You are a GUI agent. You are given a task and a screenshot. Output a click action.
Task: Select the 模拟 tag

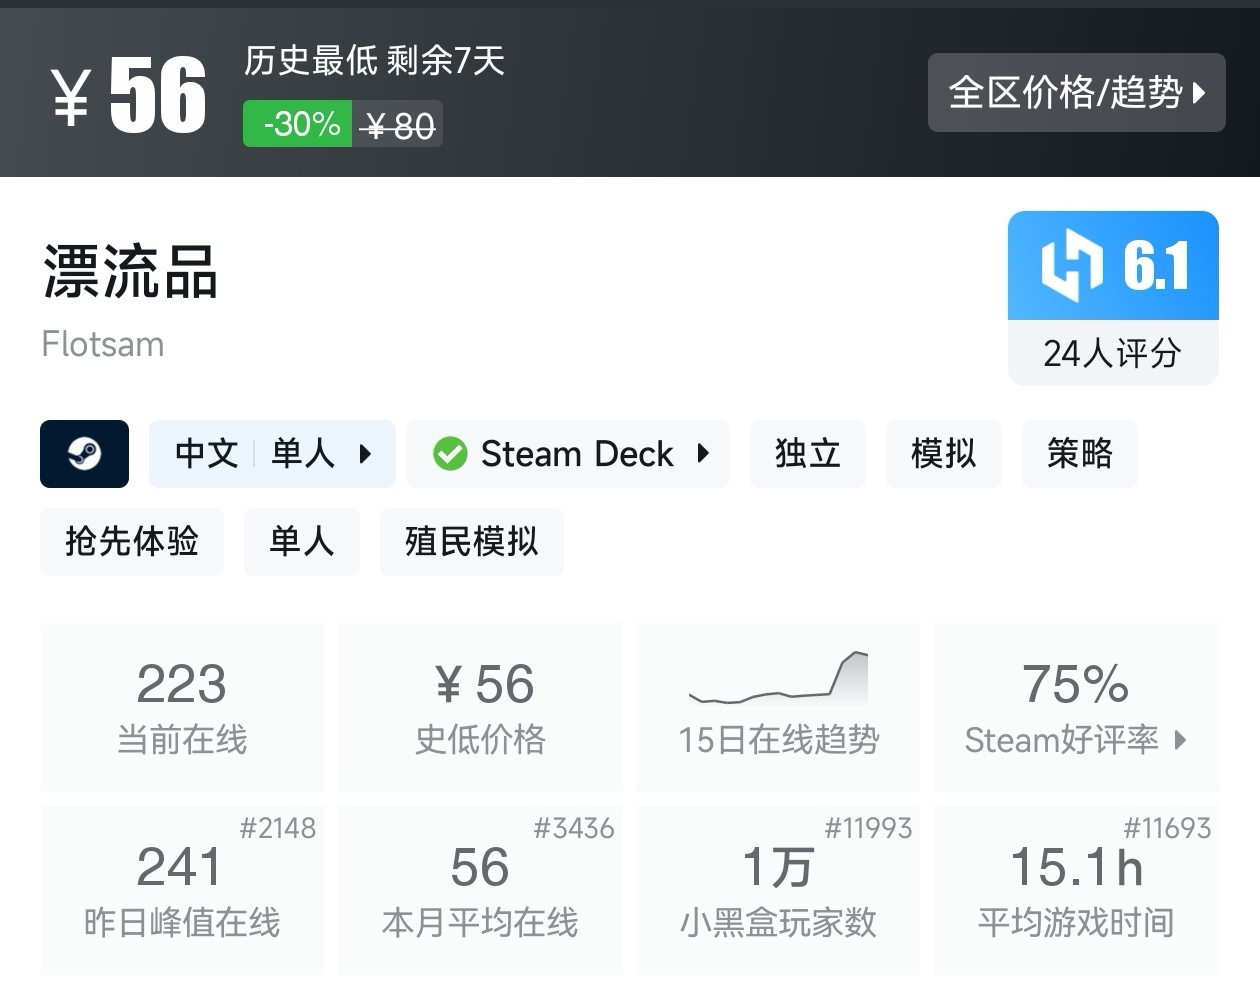tap(943, 454)
